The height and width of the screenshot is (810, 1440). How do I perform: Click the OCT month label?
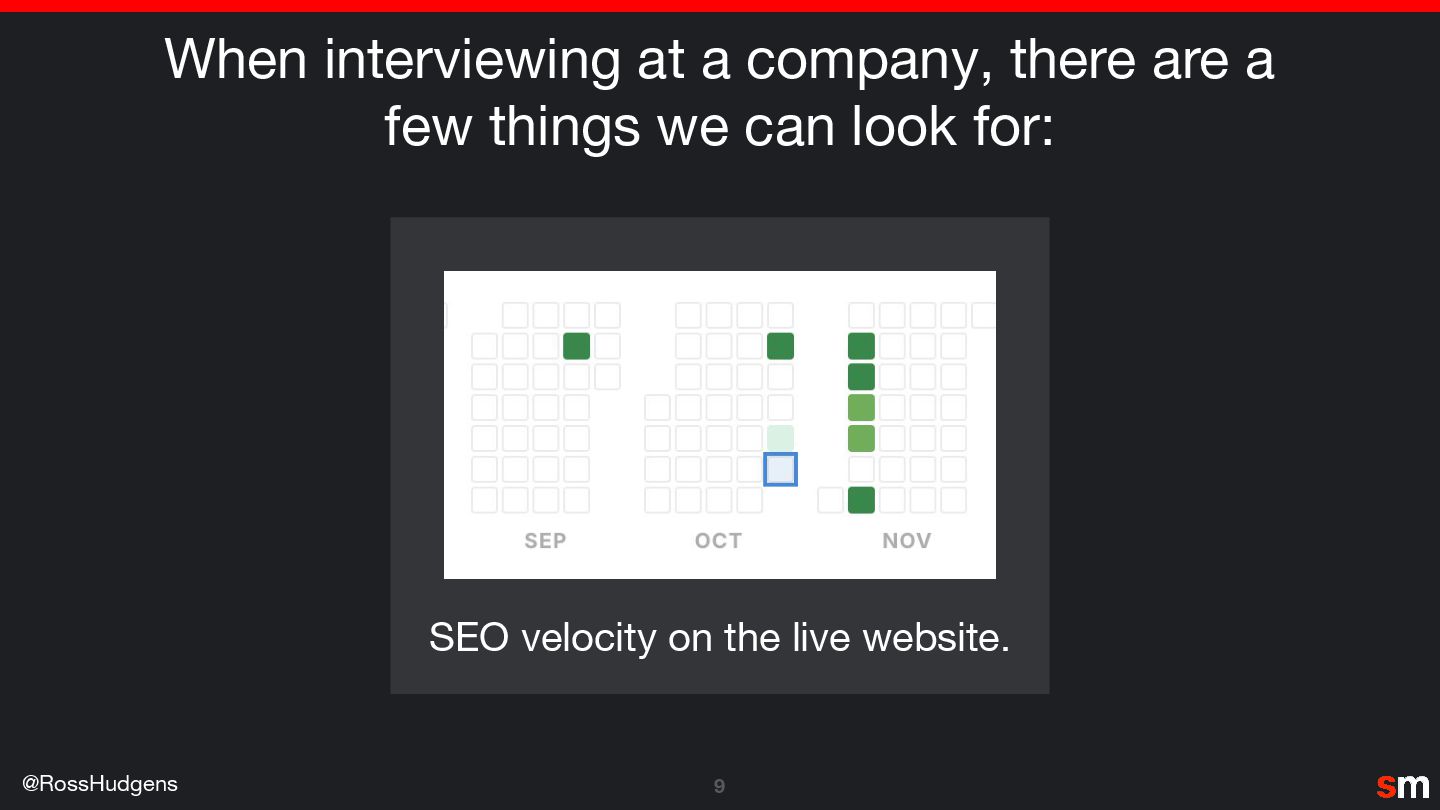coord(718,541)
